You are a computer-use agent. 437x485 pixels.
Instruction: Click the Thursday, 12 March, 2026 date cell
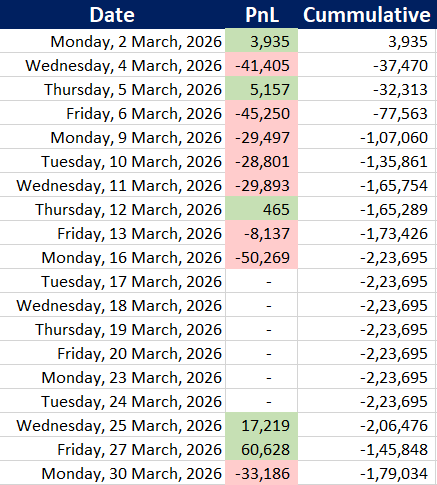pos(113,209)
